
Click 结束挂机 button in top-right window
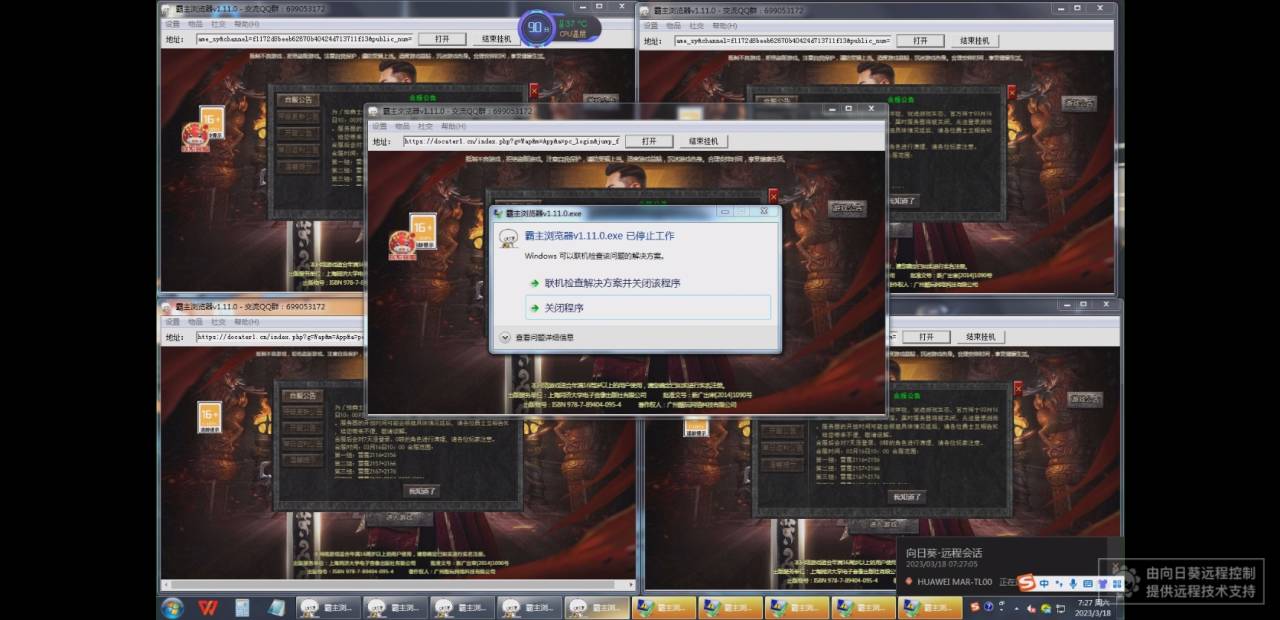point(974,41)
